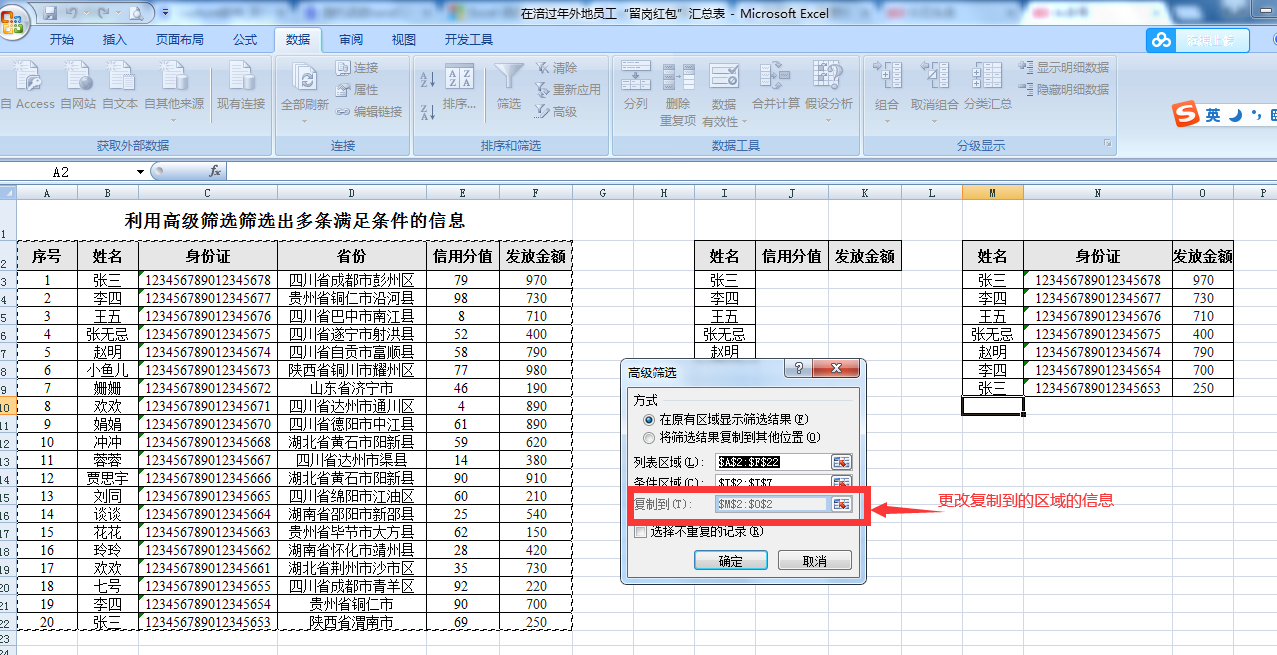This screenshot has width=1277, height=655.
Task: Open the Name Box dropdown arrow
Action: [x=140, y=172]
